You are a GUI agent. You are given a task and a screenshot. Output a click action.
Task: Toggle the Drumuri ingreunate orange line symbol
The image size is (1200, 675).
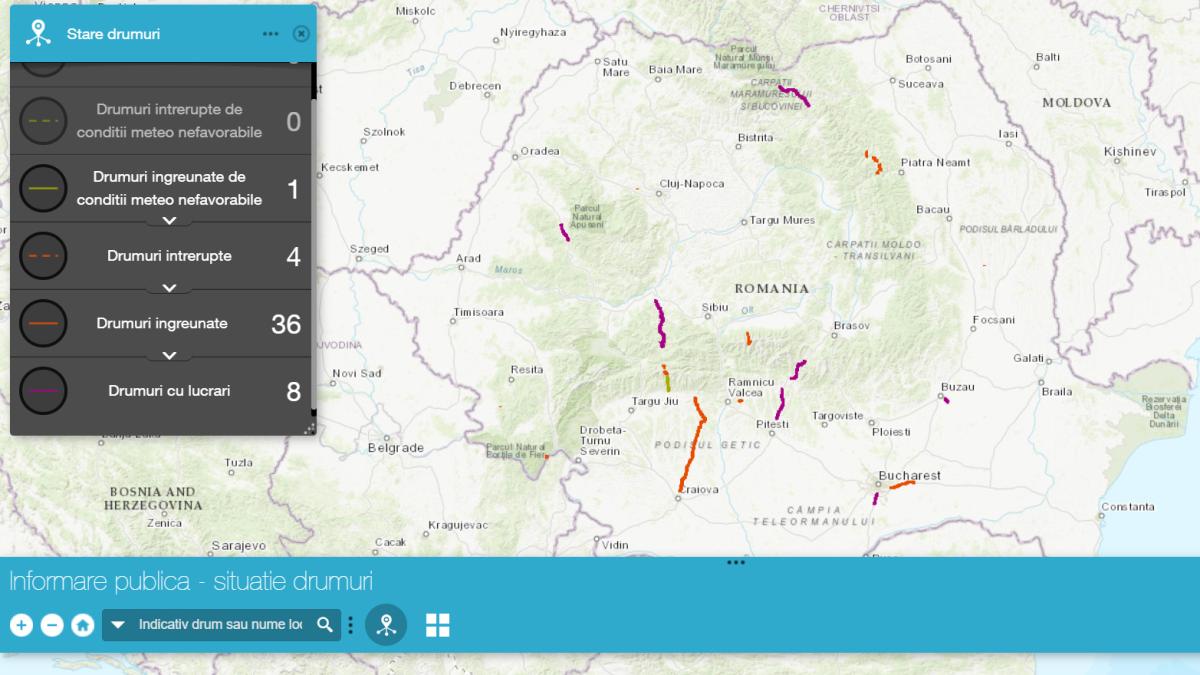tap(43, 323)
